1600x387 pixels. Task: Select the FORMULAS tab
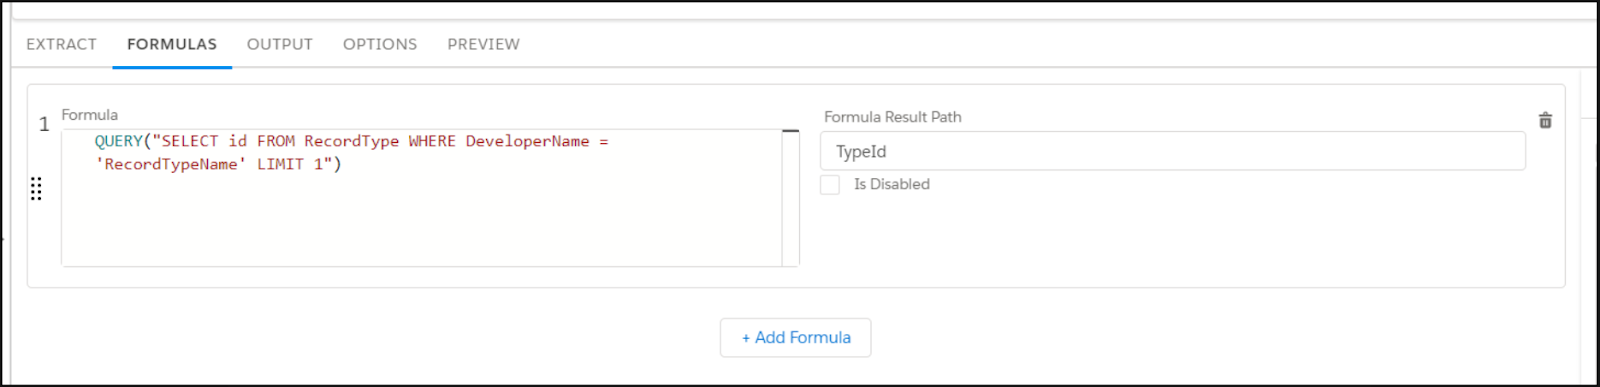point(172,44)
